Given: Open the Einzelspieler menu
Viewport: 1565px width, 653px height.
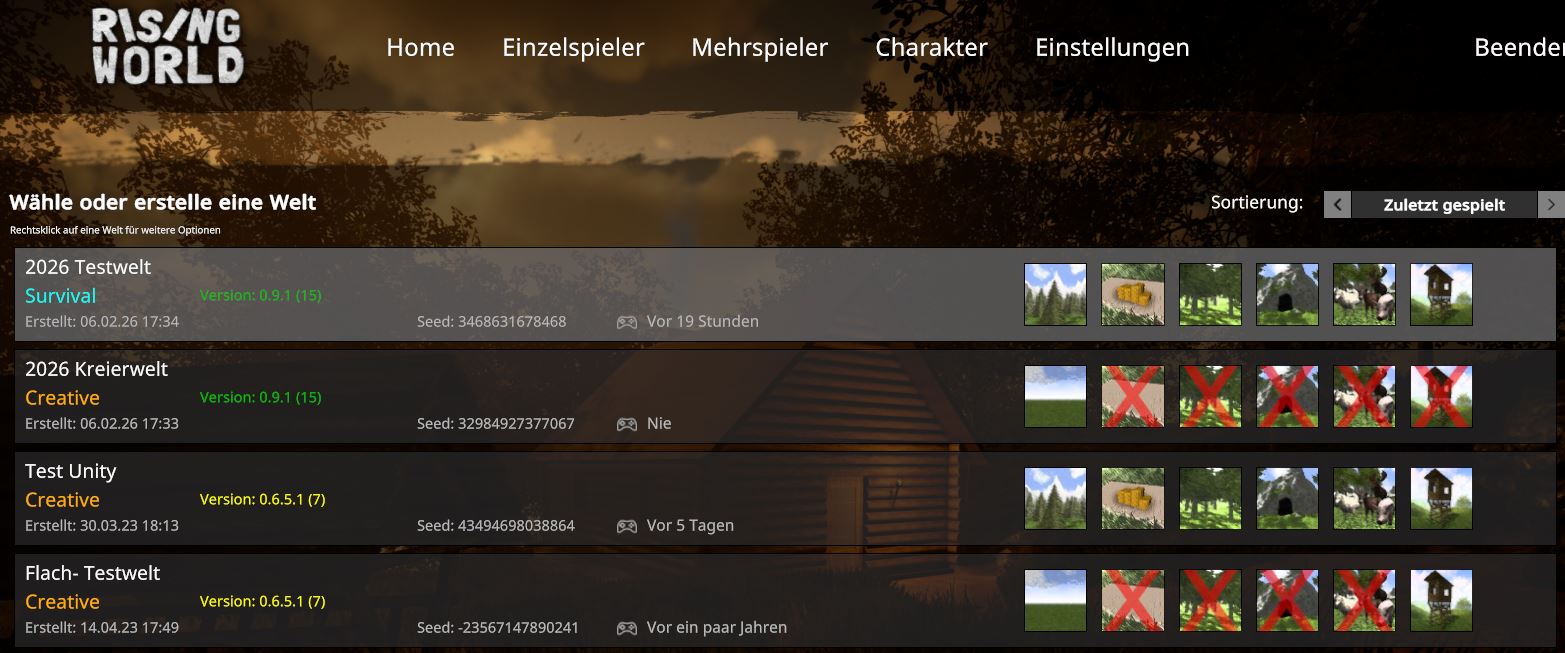Looking at the screenshot, I should pyautogui.click(x=573, y=47).
